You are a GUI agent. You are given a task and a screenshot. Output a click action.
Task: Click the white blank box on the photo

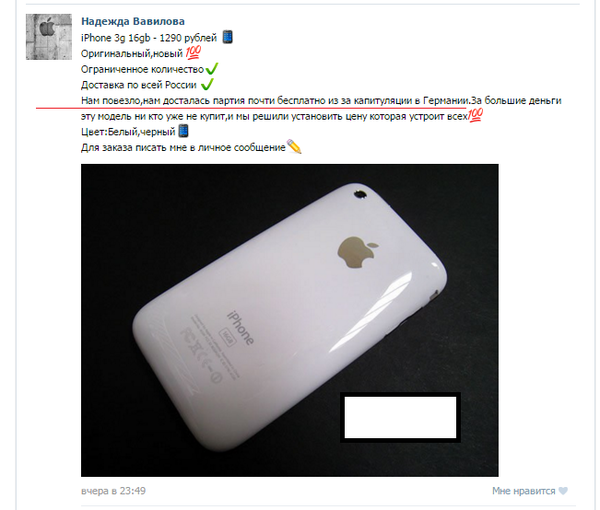(400, 417)
